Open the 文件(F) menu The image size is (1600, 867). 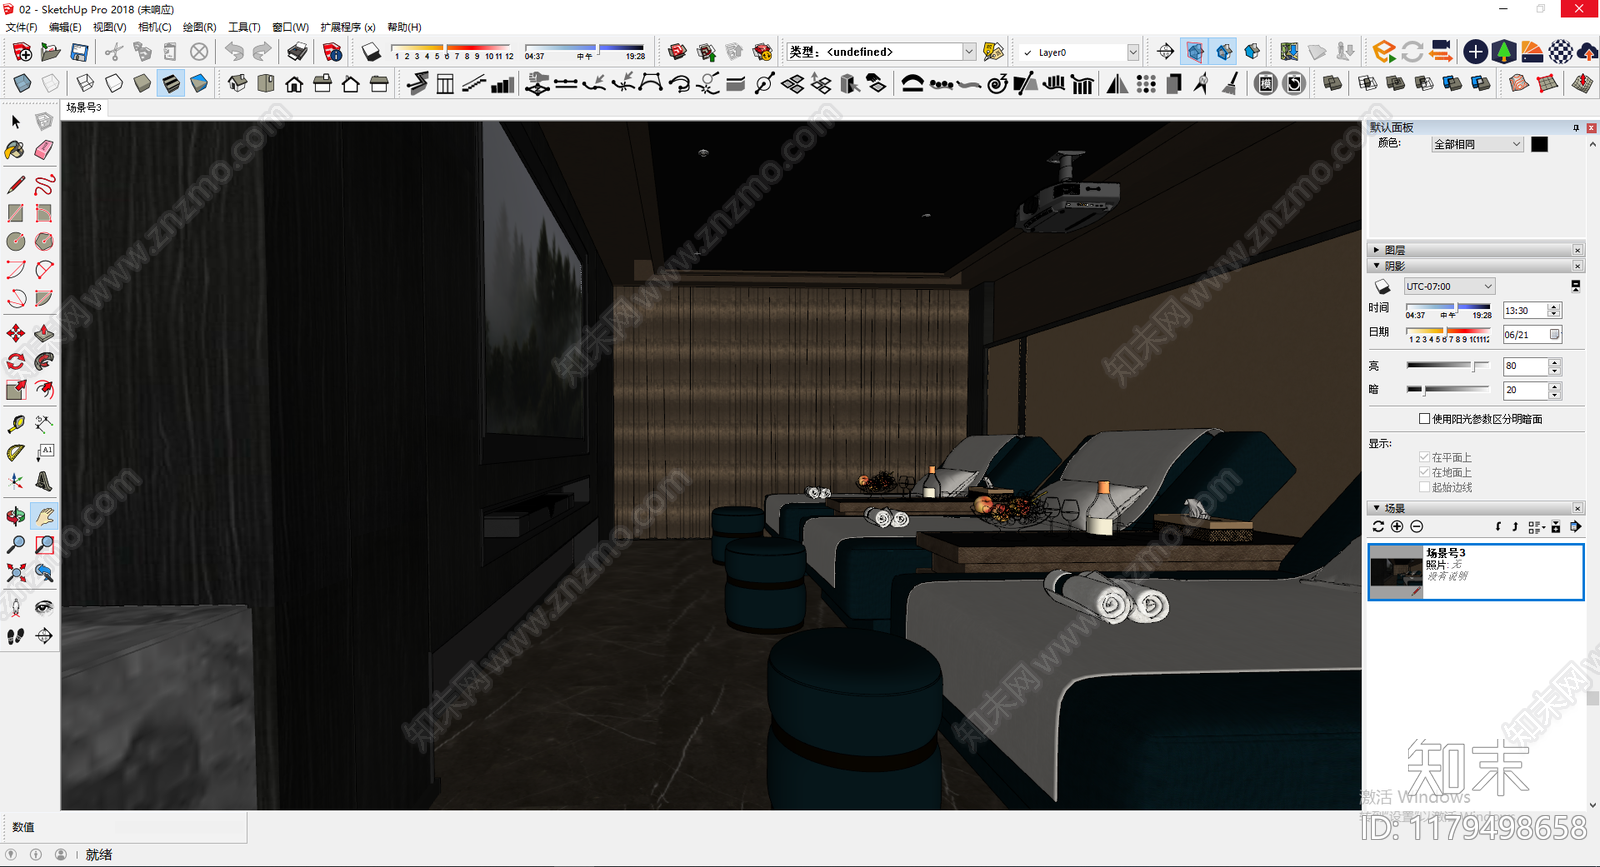coord(21,27)
